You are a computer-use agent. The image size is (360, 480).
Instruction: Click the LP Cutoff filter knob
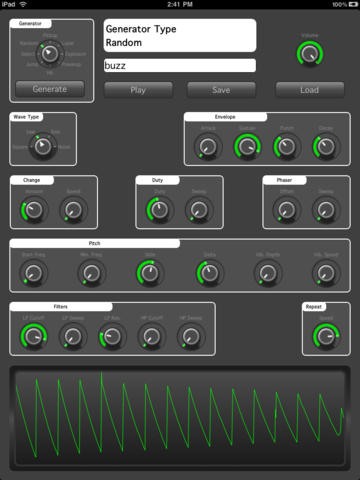34,336
